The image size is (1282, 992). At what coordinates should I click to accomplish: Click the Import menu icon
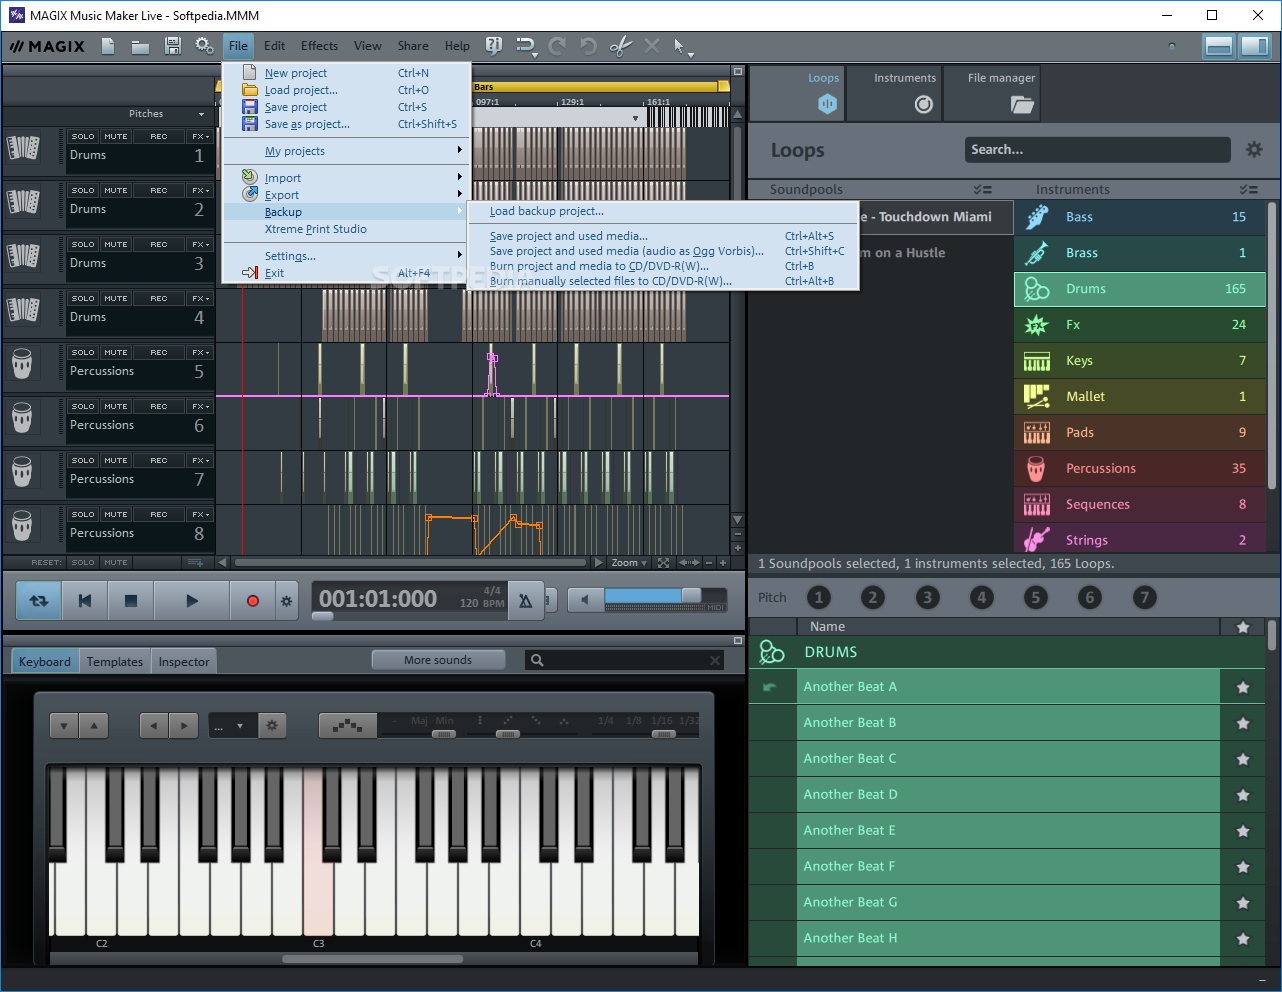(250, 177)
